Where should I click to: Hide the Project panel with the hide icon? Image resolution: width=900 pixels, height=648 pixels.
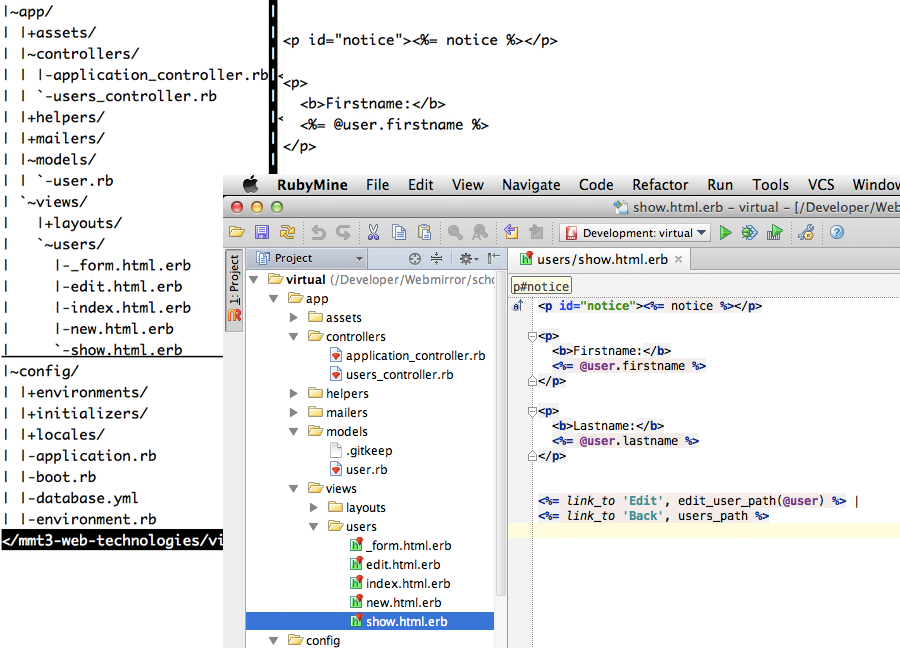tap(494, 258)
